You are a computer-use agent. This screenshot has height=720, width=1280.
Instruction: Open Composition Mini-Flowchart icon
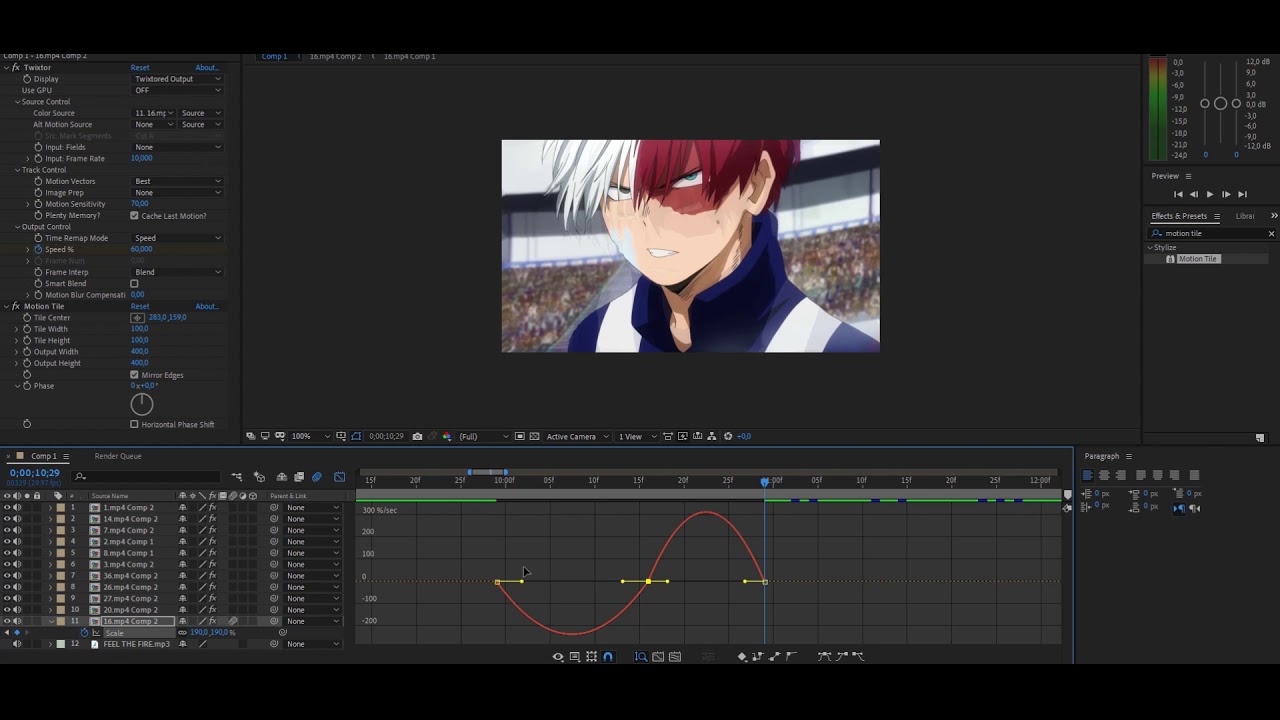pos(237,477)
